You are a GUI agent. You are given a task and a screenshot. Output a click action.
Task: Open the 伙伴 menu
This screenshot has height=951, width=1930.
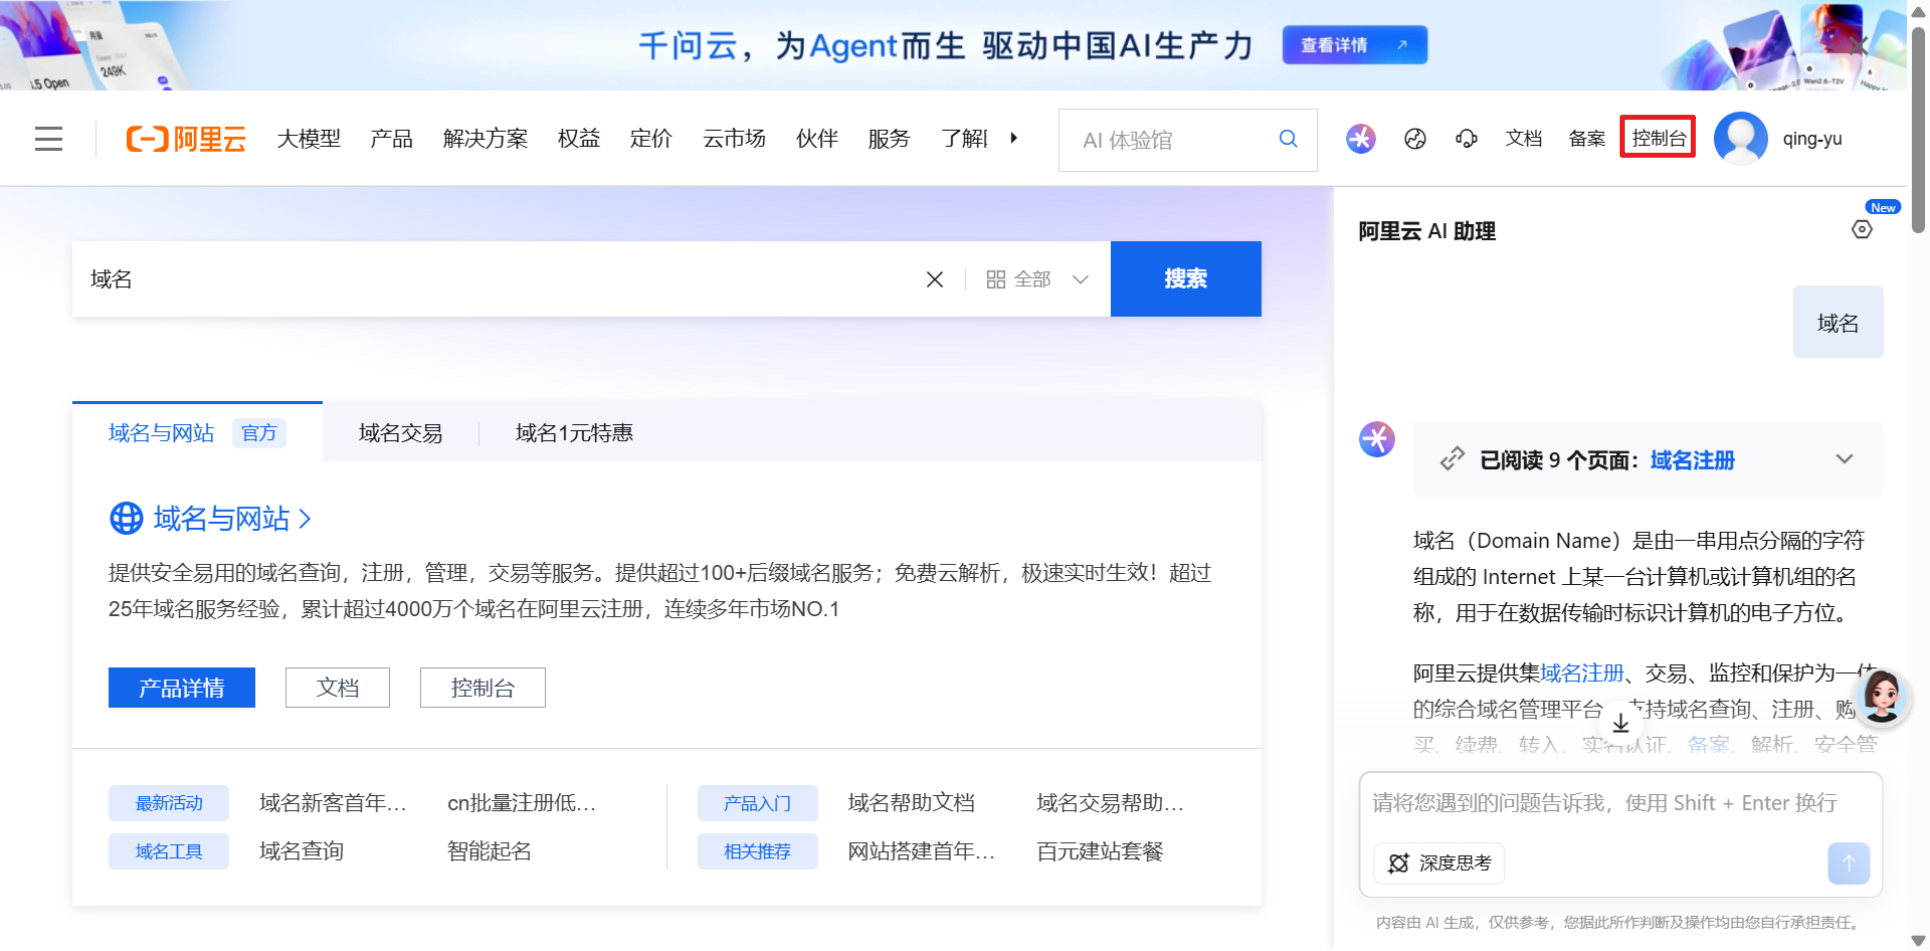[817, 139]
